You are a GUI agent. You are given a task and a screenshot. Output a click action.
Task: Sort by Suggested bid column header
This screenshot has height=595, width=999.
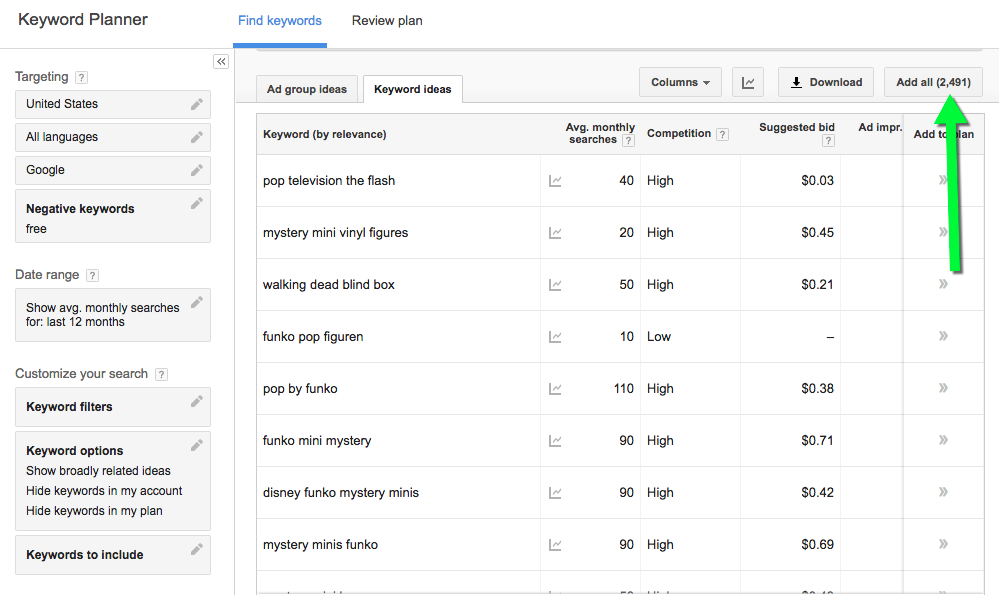point(796,127)
